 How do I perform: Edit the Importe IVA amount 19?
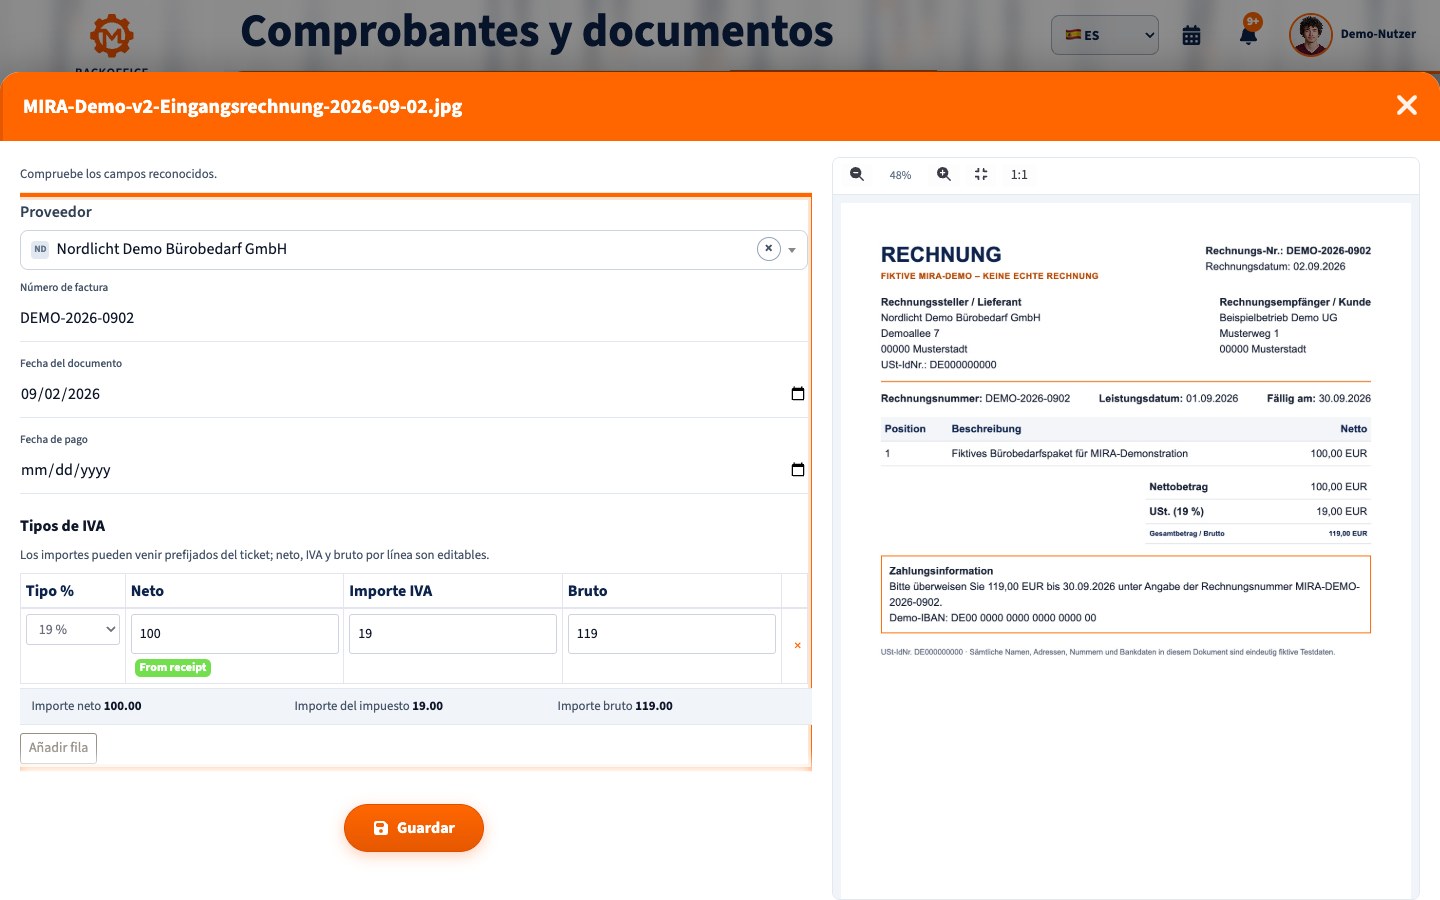click(x=453, y=634)
